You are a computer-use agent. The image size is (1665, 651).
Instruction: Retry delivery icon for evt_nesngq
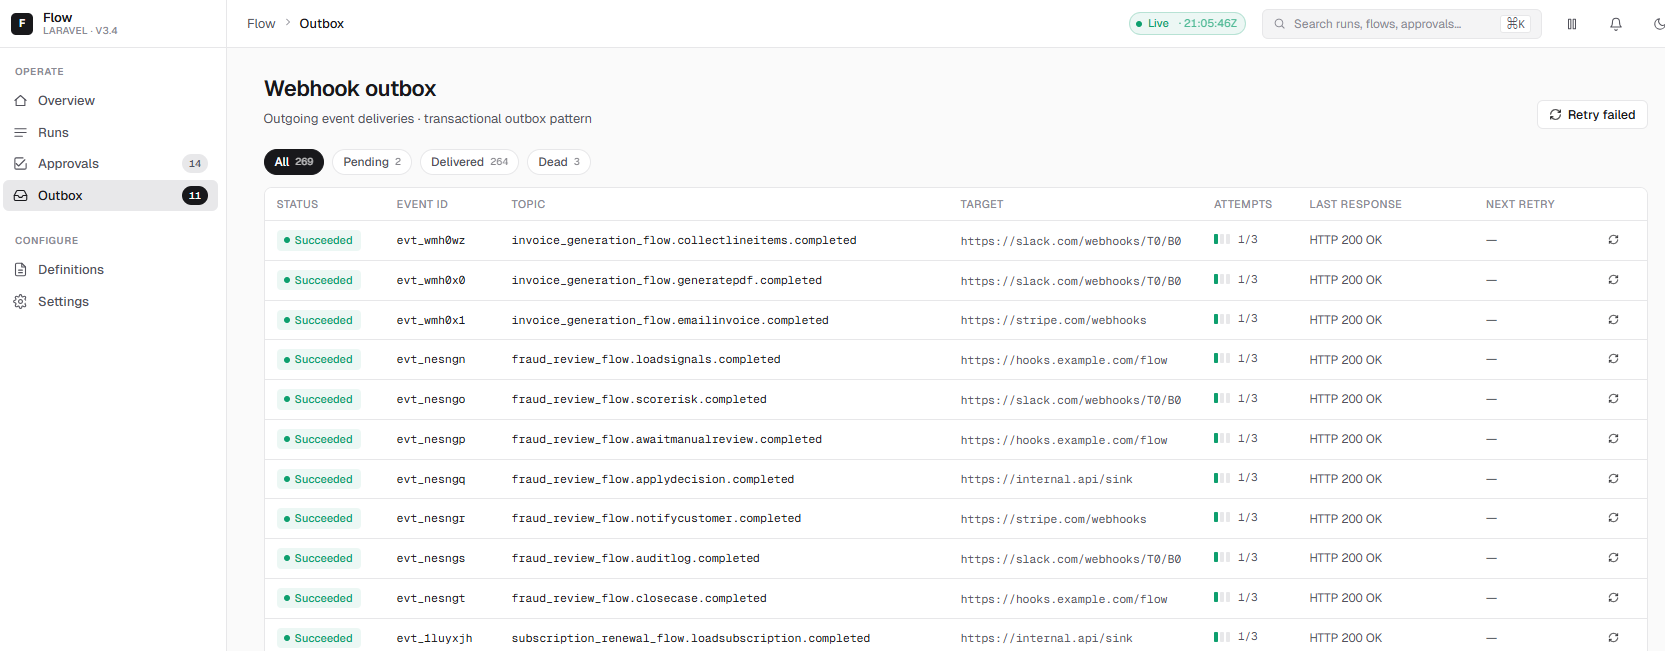pyautogui.click(x=1613, y=479)
